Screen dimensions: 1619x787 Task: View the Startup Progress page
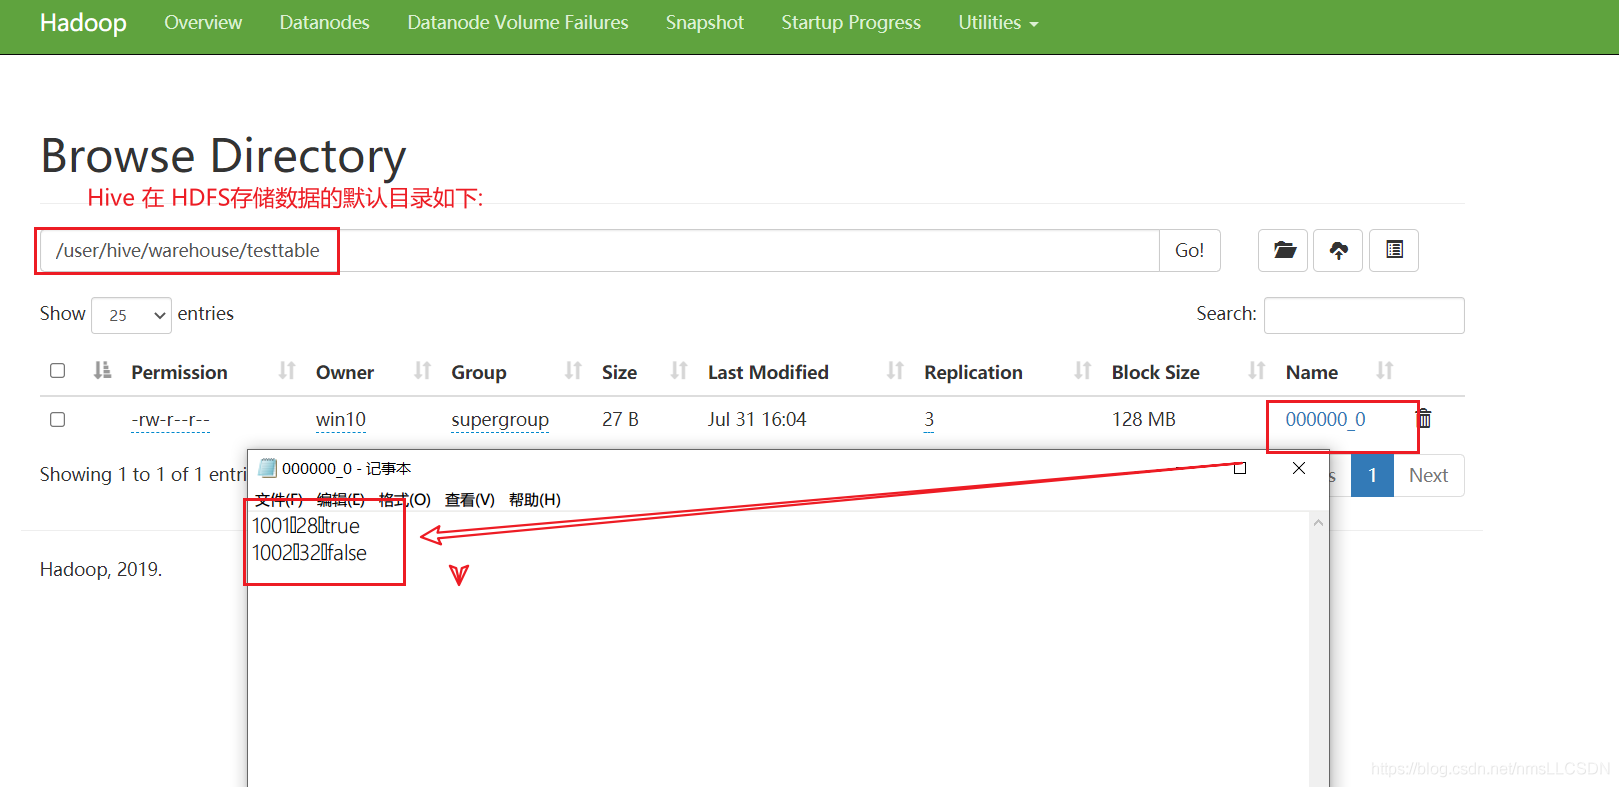[x=851, y=22]
